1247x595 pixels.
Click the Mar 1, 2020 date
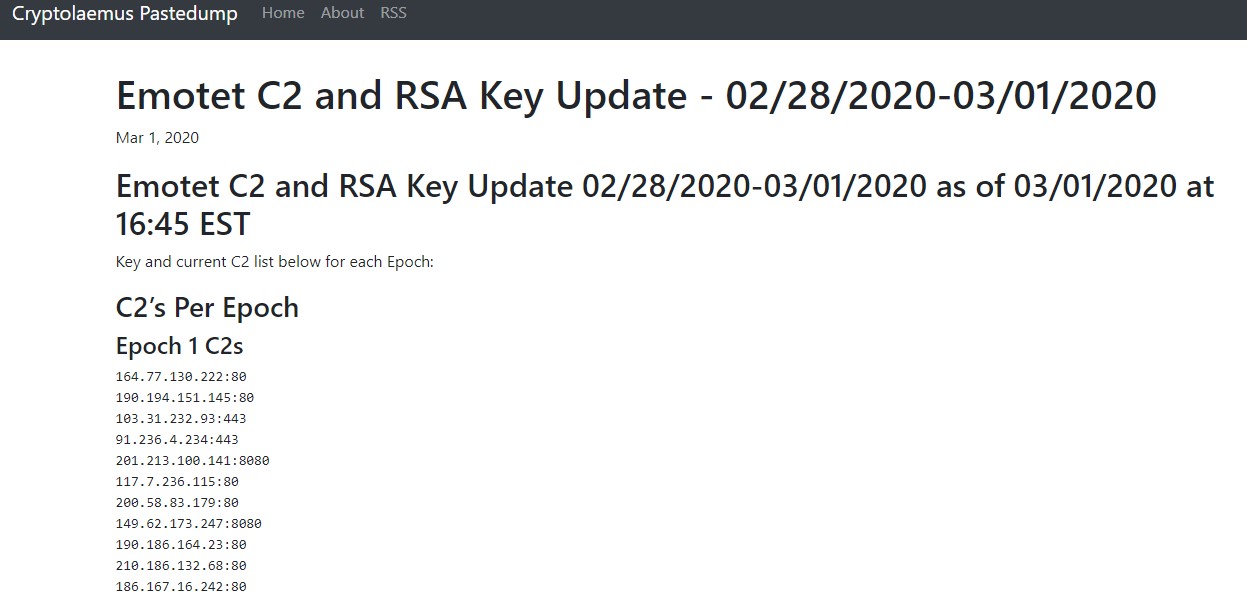[x=157, y=138]
